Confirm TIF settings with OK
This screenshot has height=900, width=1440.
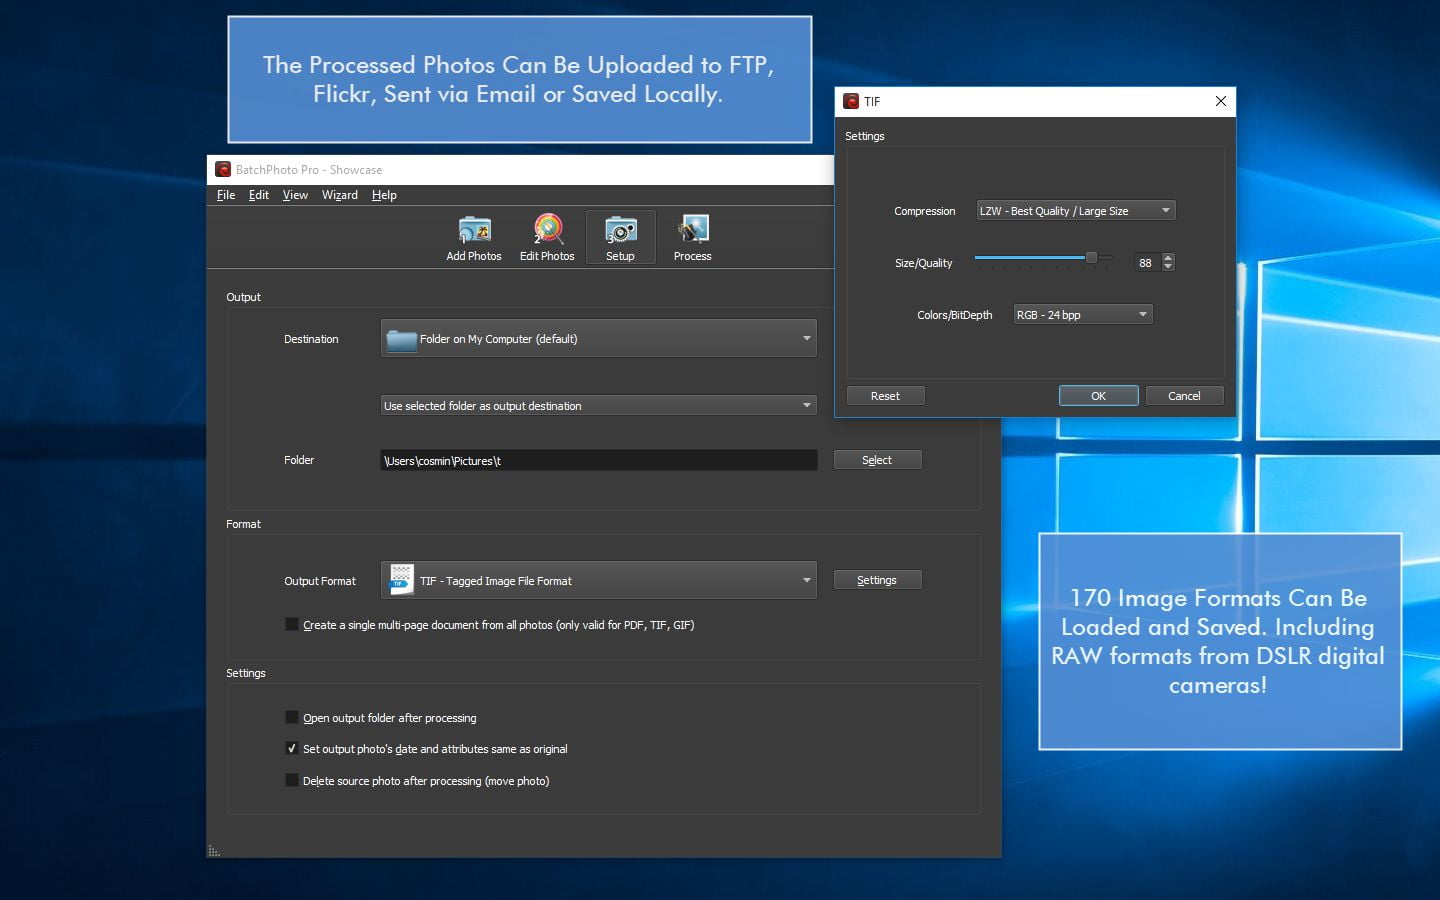coord(1098,396)
